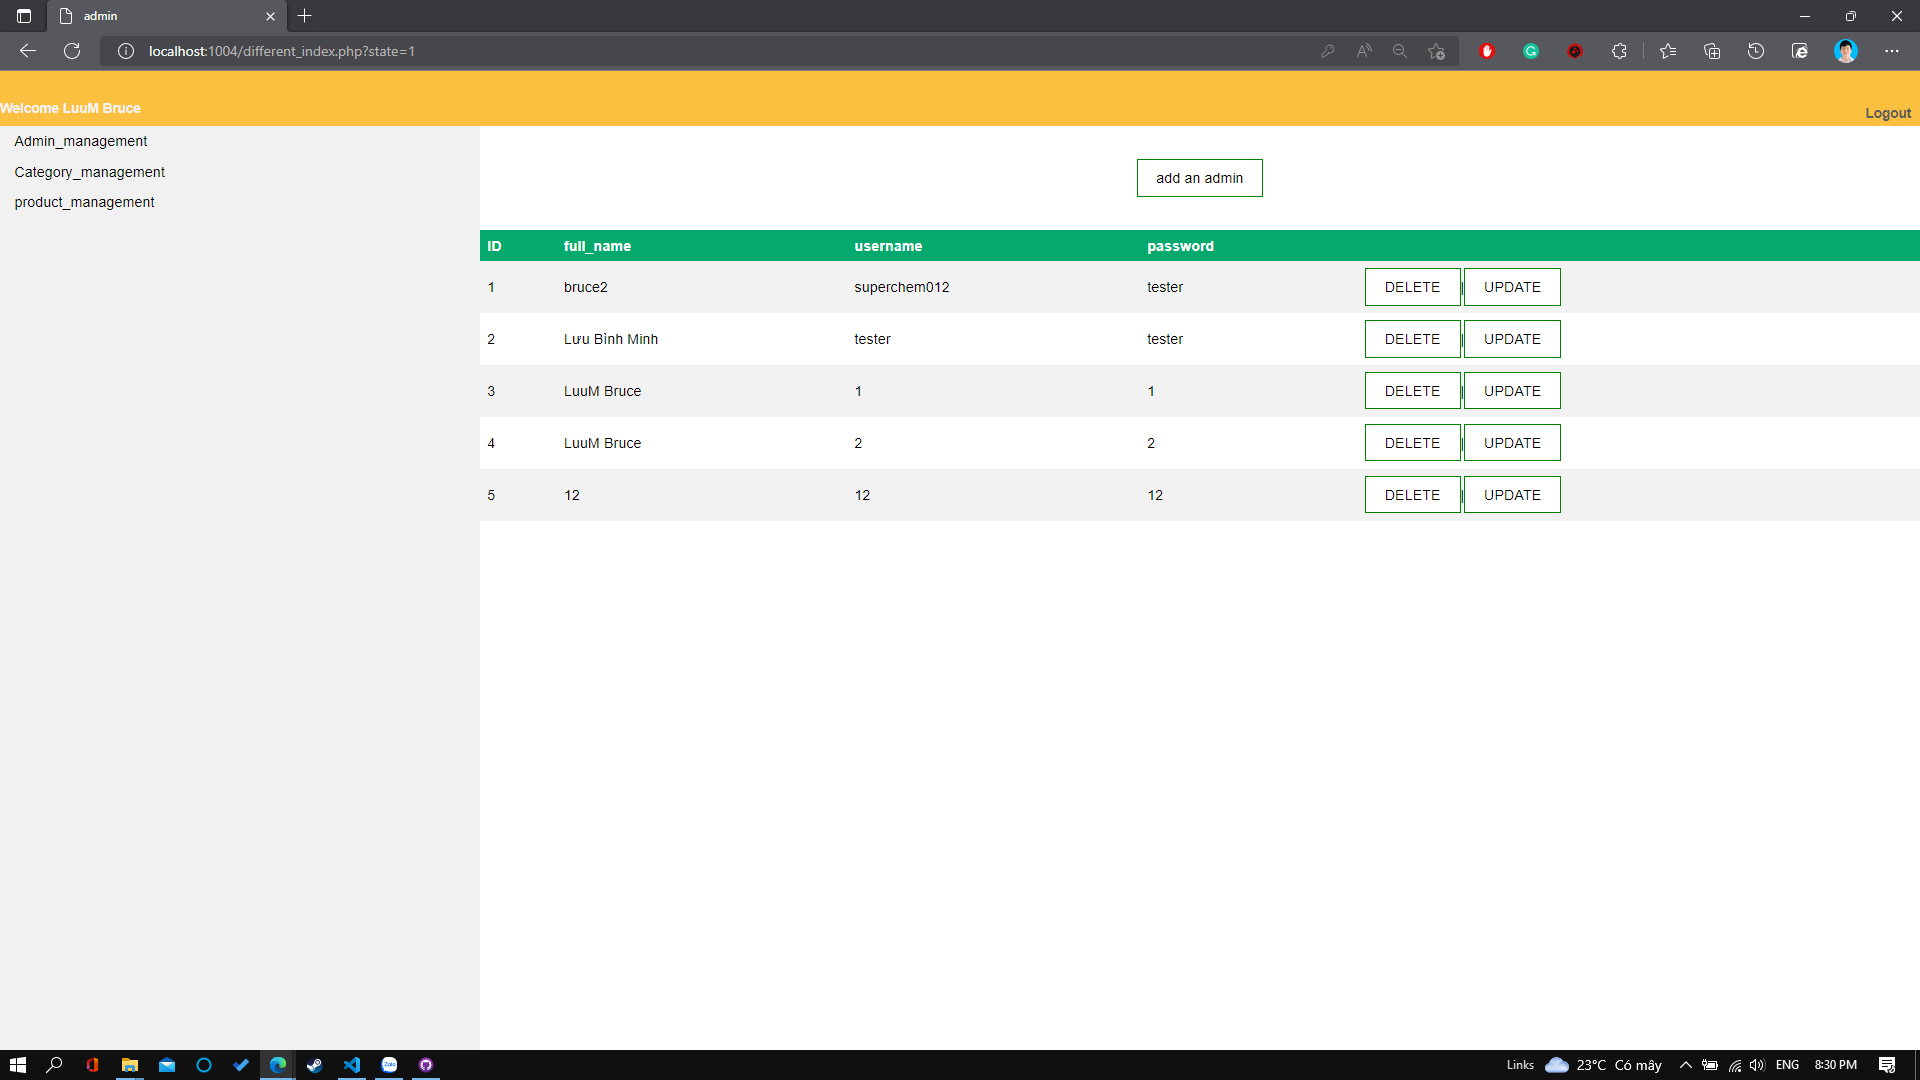Open browser History via the clock icon
This screenshot has height=1080, width=1920.
(1756, 51)
